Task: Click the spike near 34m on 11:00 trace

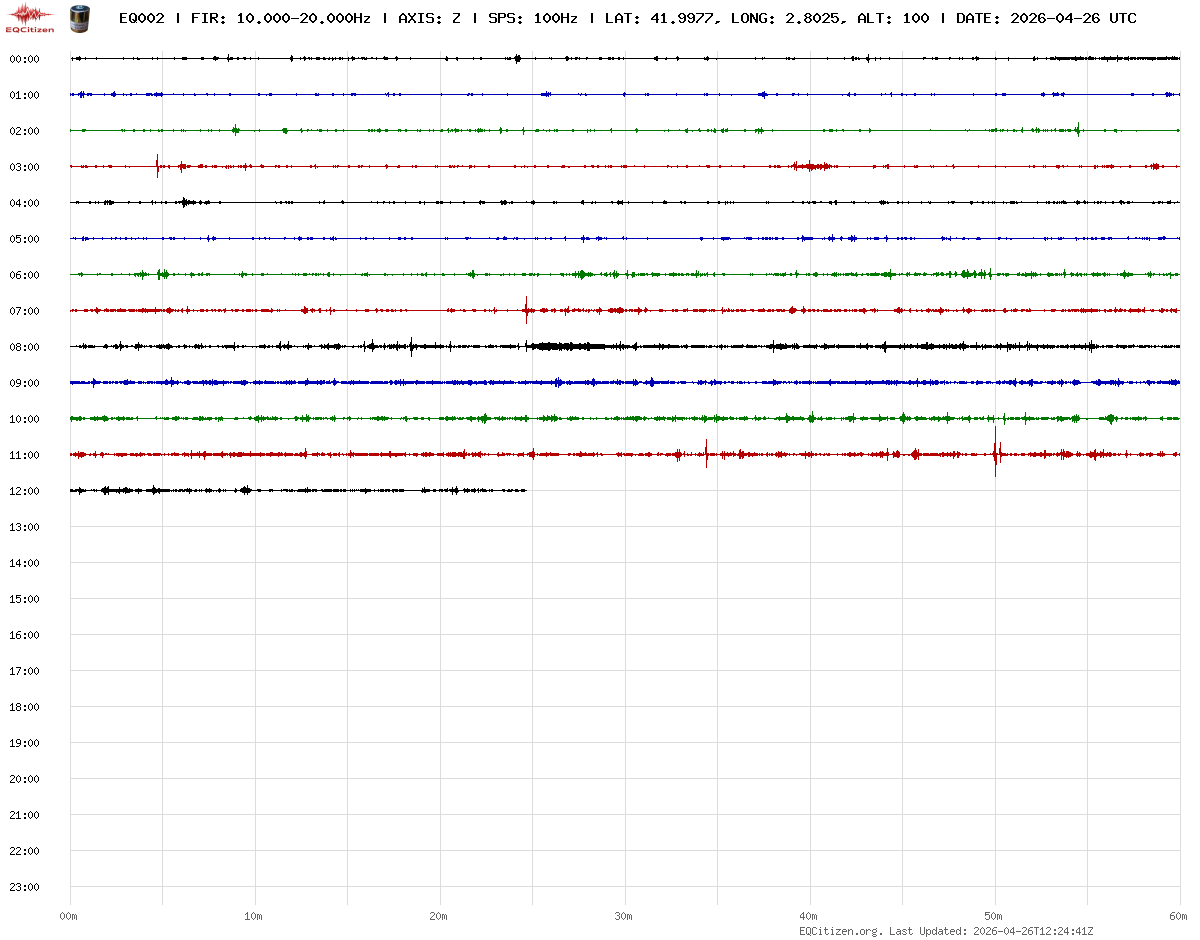Action: point(706,454)
